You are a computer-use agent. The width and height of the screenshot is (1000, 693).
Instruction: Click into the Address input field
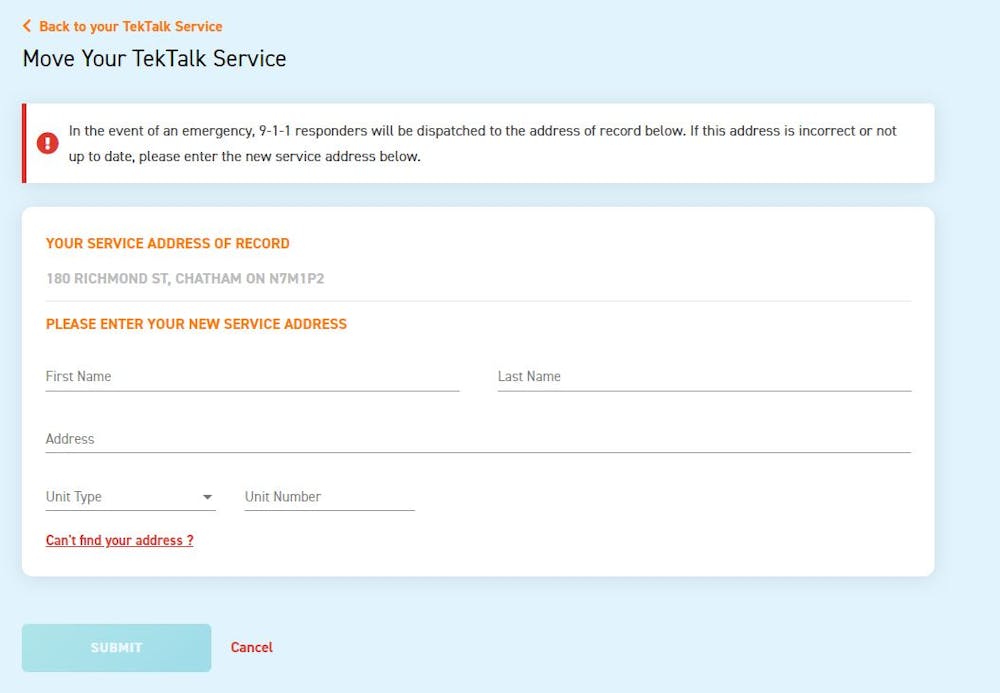click(x=478, y=439)
